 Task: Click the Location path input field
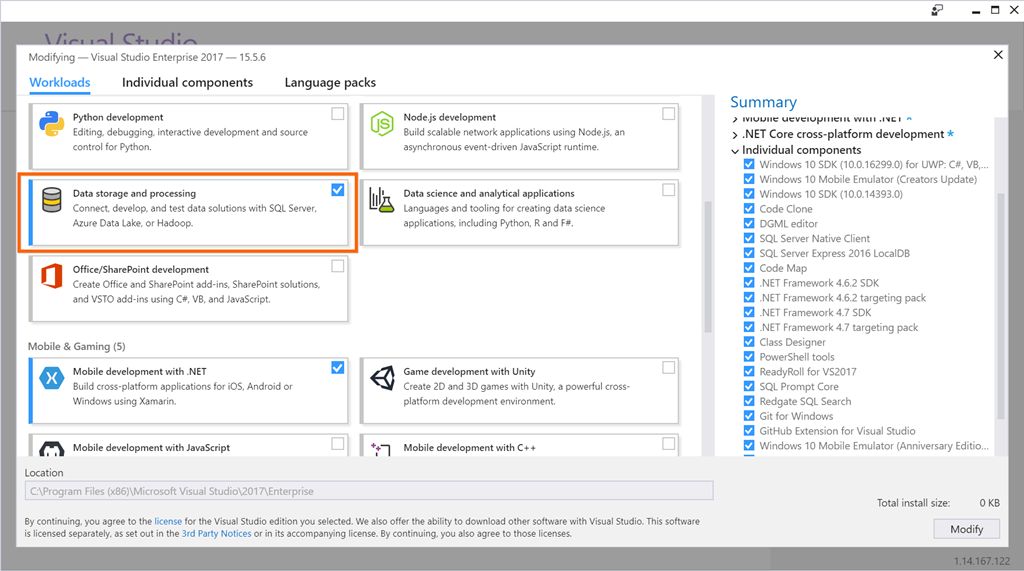(368, 491)
